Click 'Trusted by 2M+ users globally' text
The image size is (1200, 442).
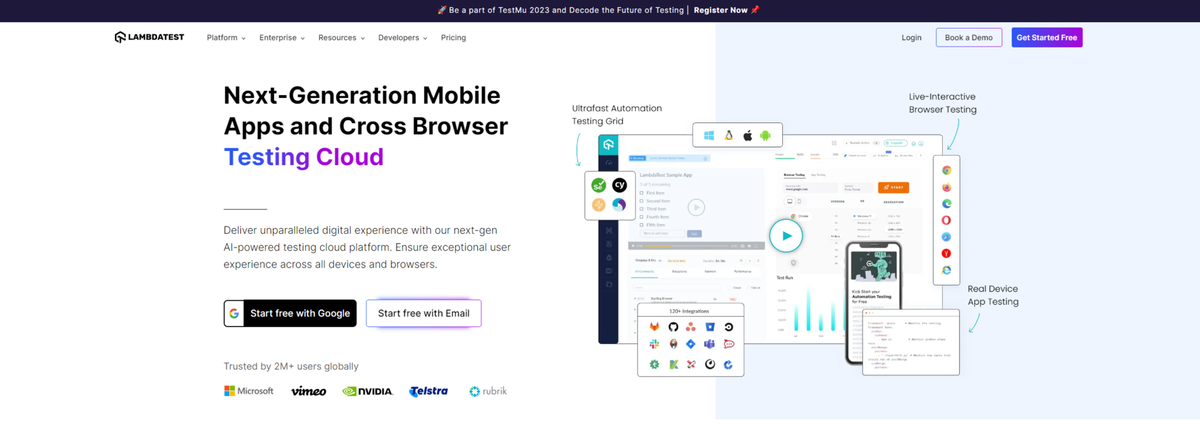(x=291, y=366)
